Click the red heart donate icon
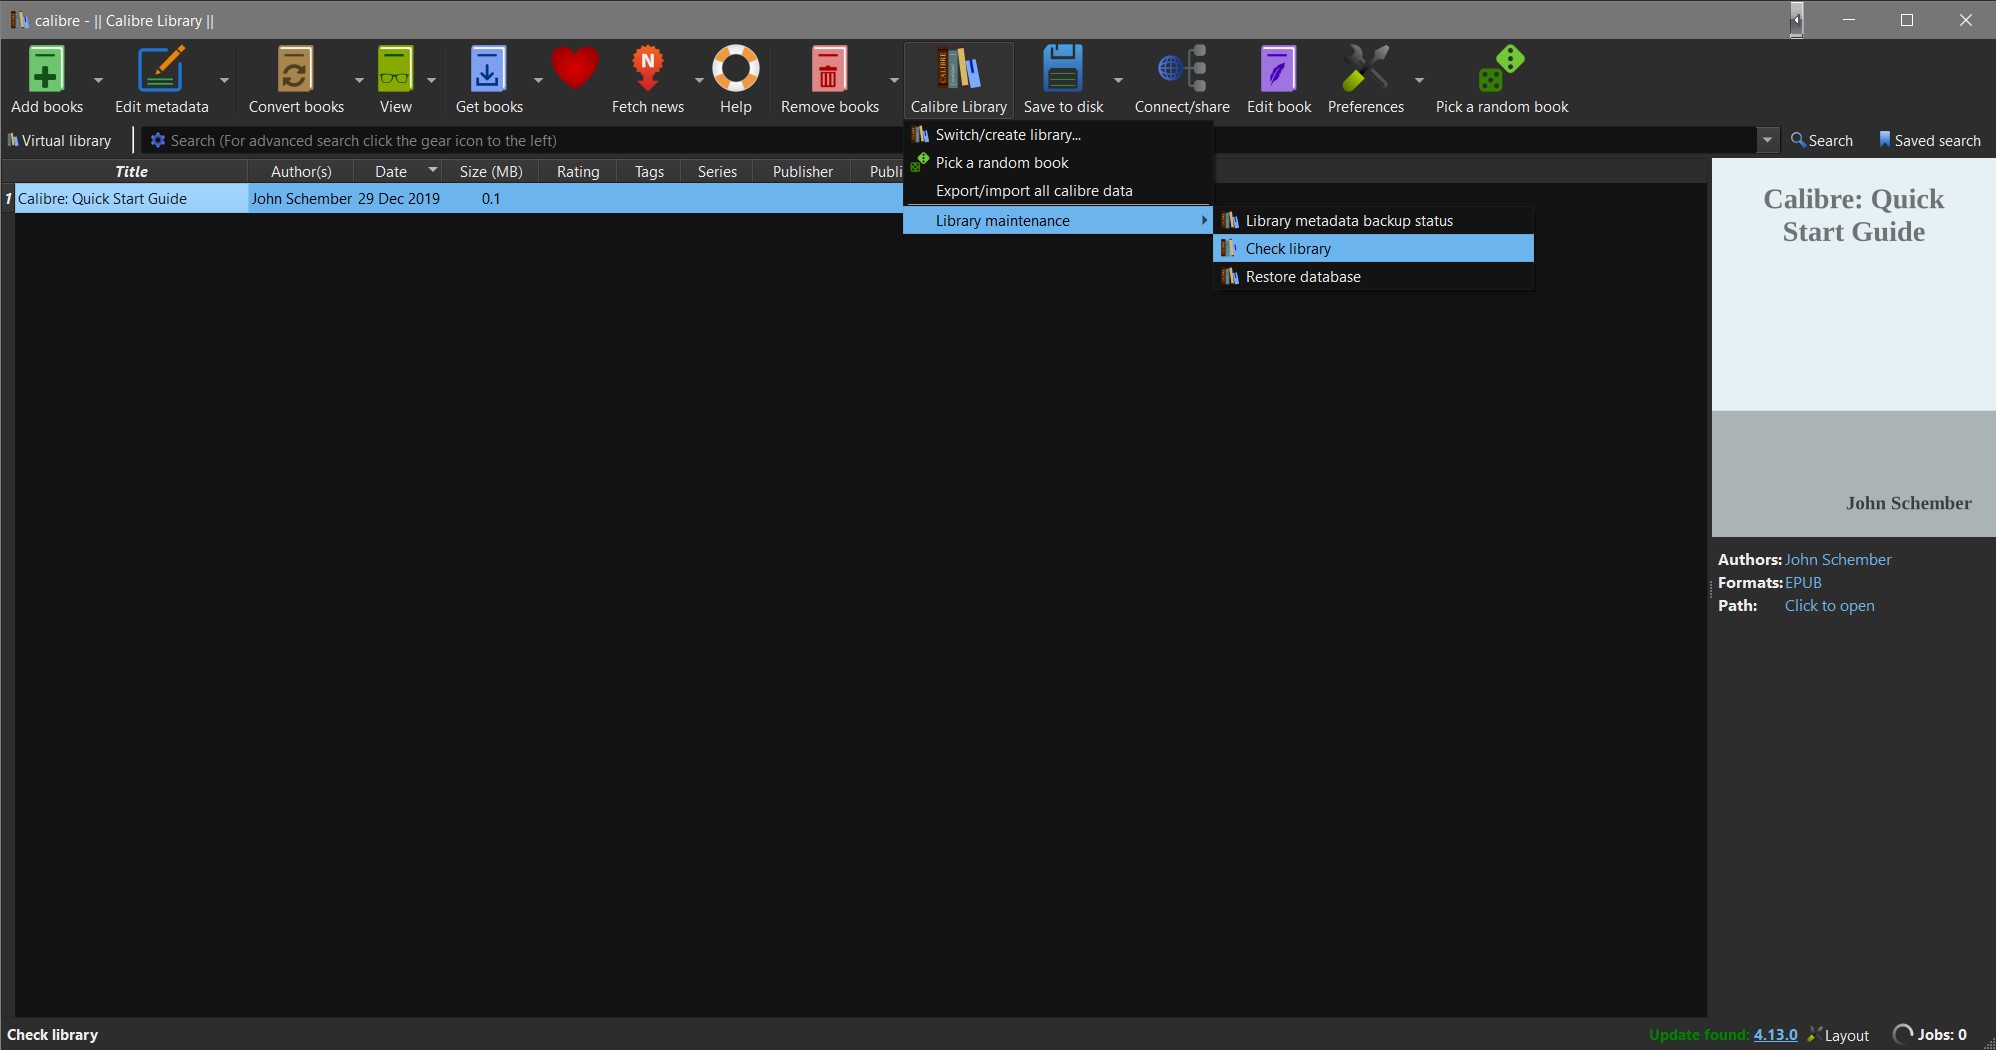Screen dimensions: 1996x1050 [574, 68]
